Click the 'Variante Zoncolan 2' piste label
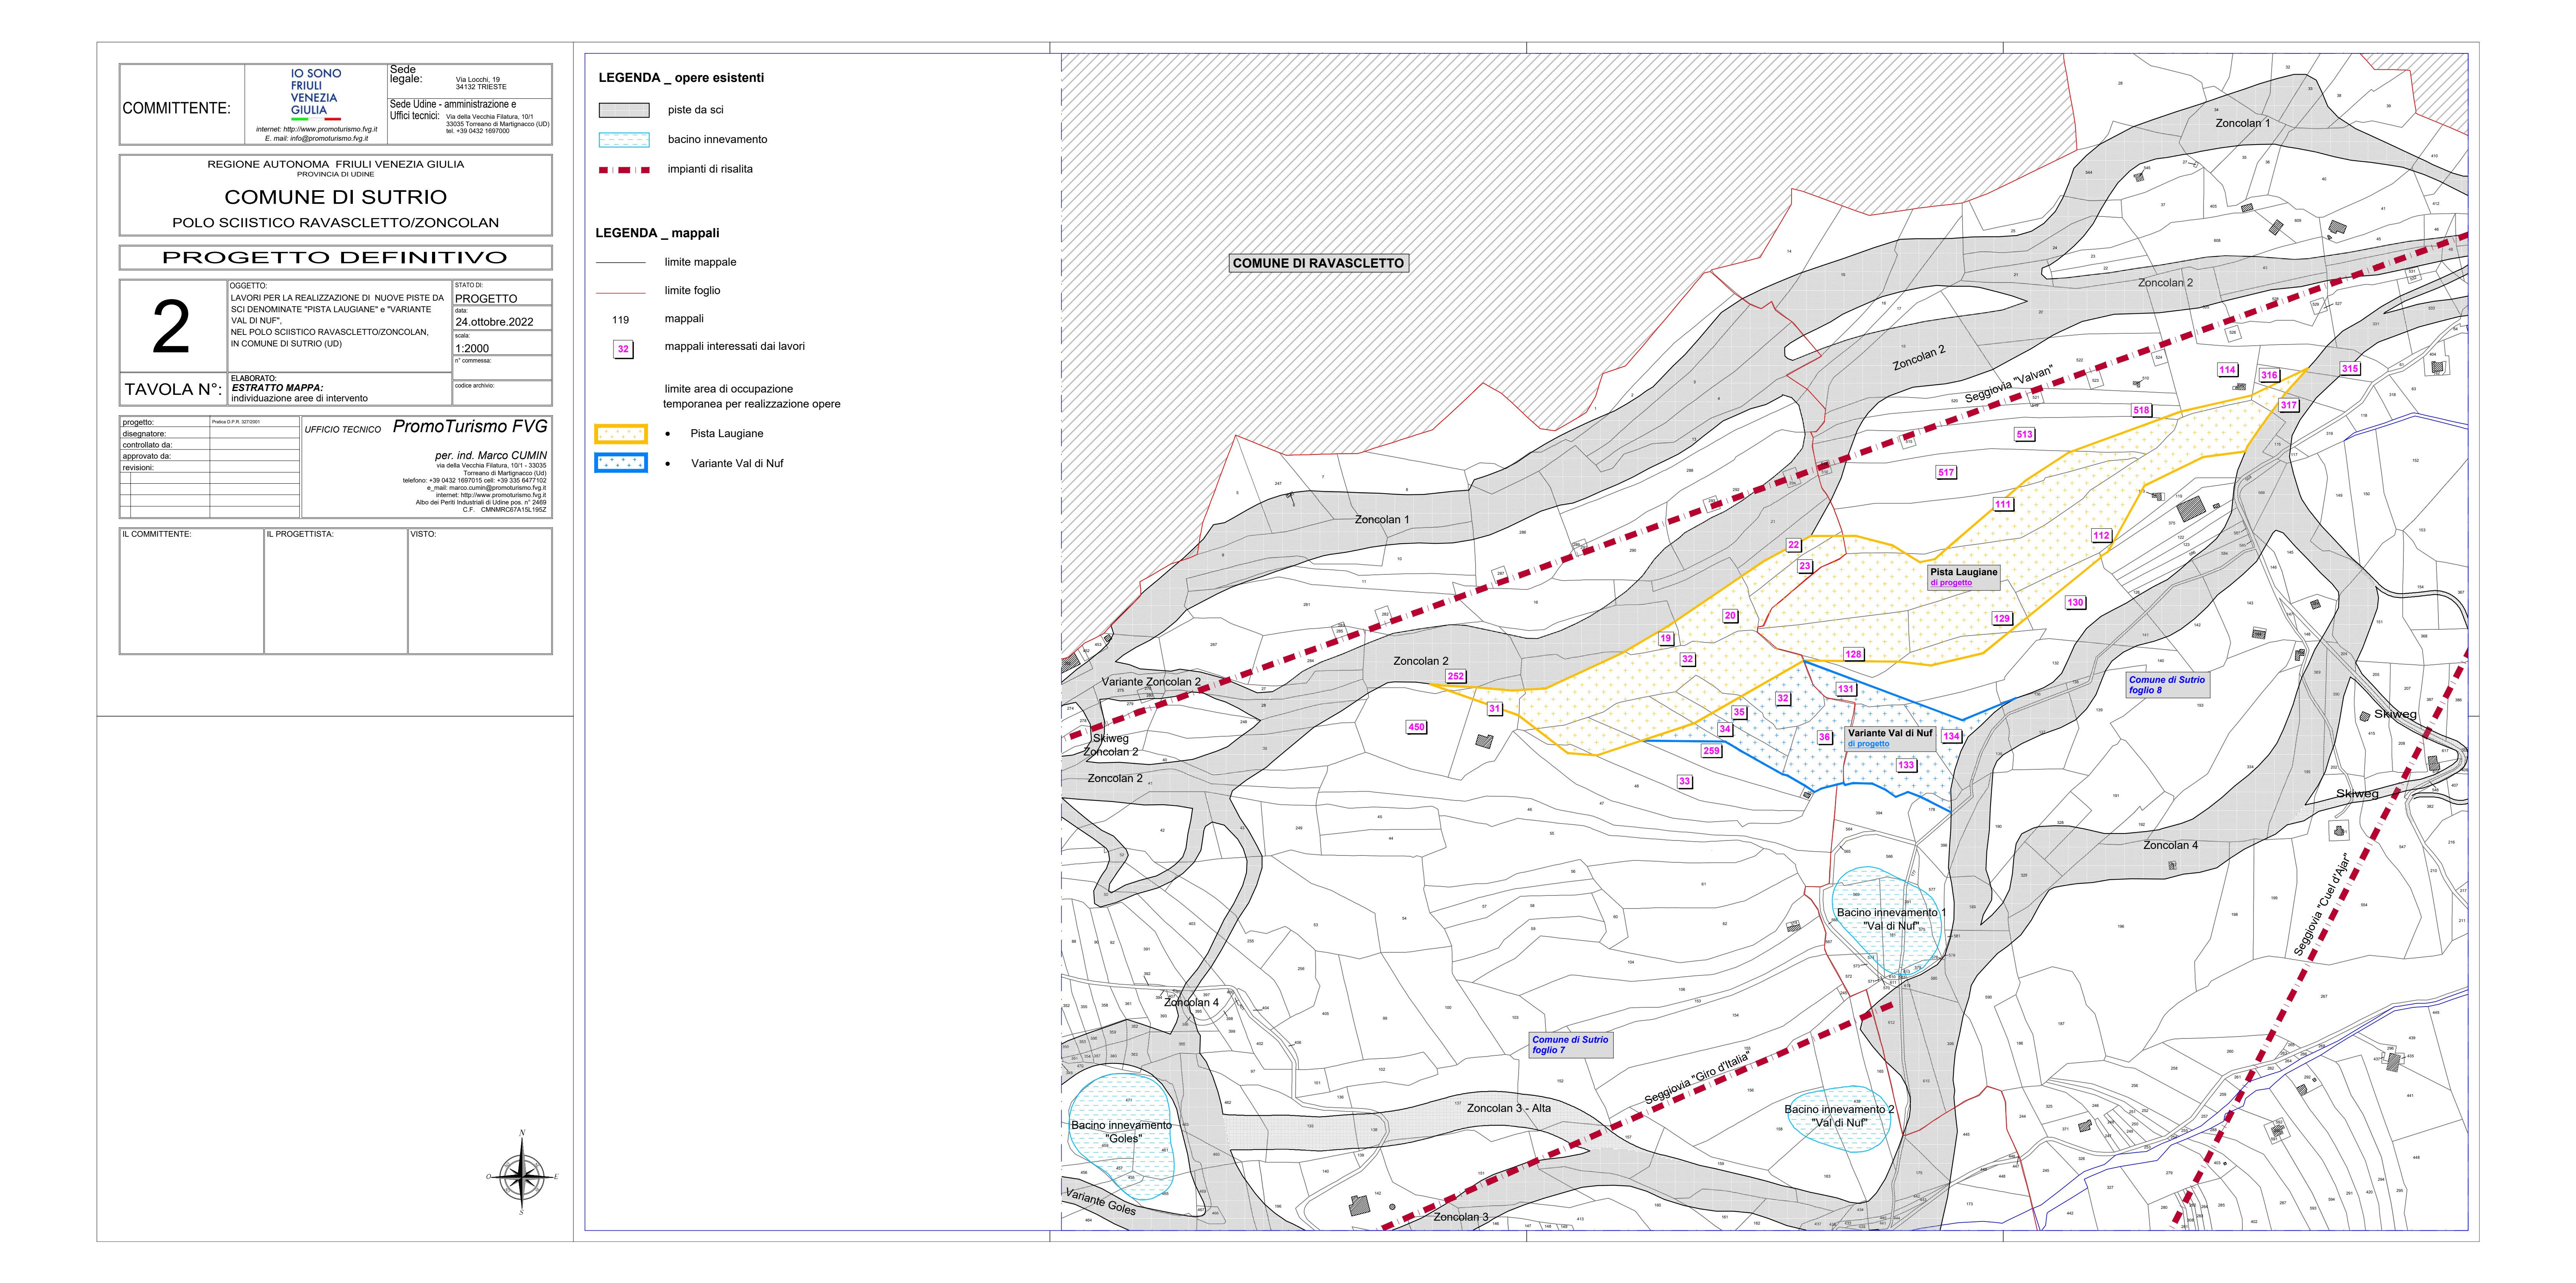The image size is (2576, 1283). click(x=1151, y=682)
